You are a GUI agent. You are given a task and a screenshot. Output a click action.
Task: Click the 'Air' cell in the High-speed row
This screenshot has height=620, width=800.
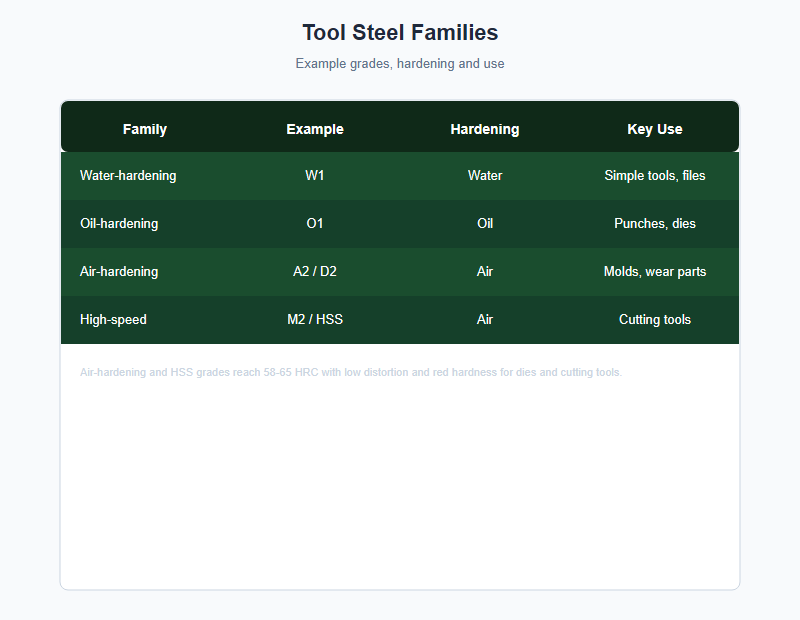coord(485,319)
